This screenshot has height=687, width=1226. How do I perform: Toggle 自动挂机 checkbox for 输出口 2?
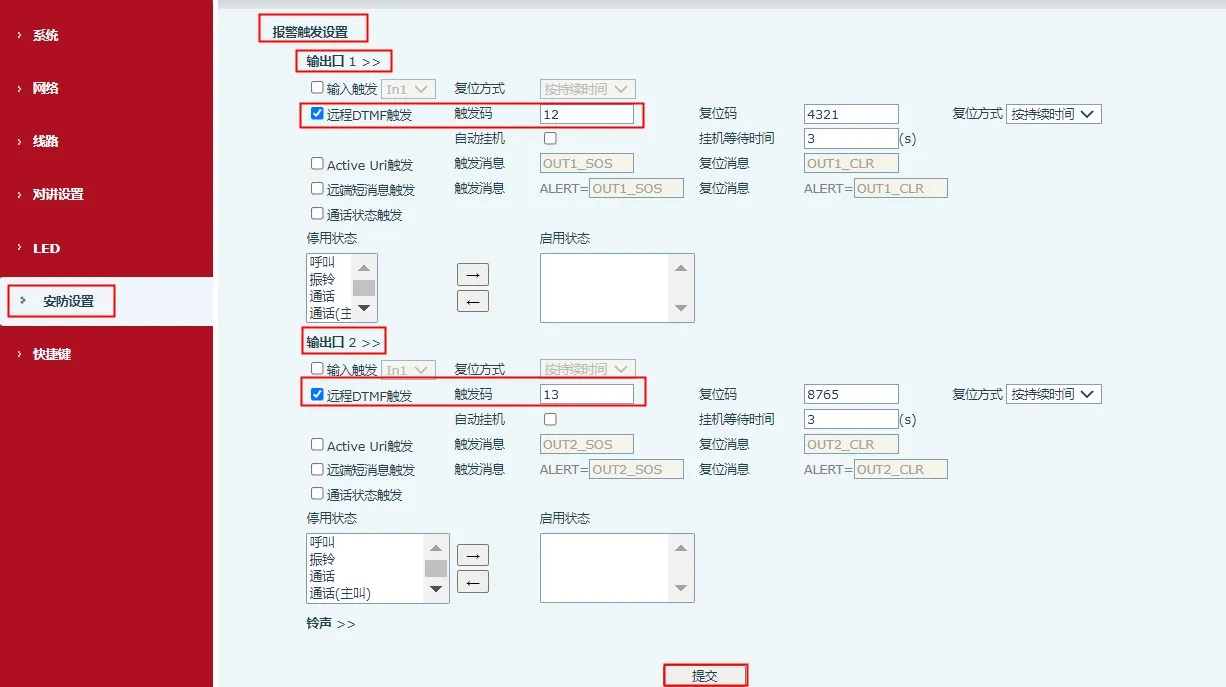pos(550,419)
